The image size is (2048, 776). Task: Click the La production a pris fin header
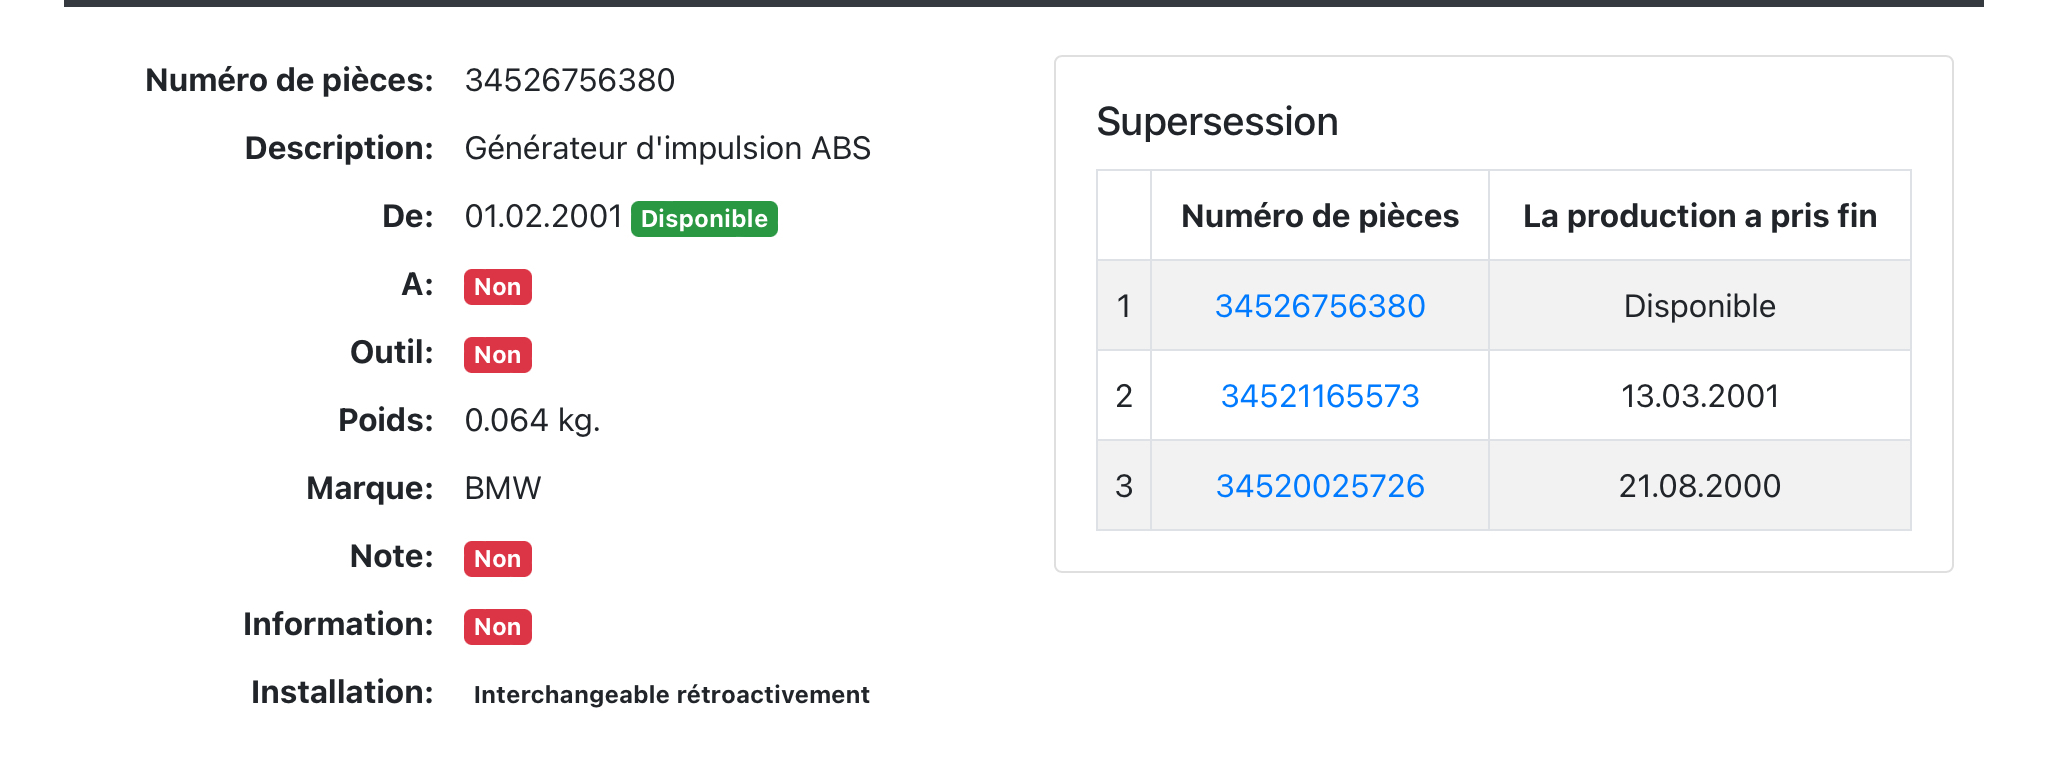1699,216
